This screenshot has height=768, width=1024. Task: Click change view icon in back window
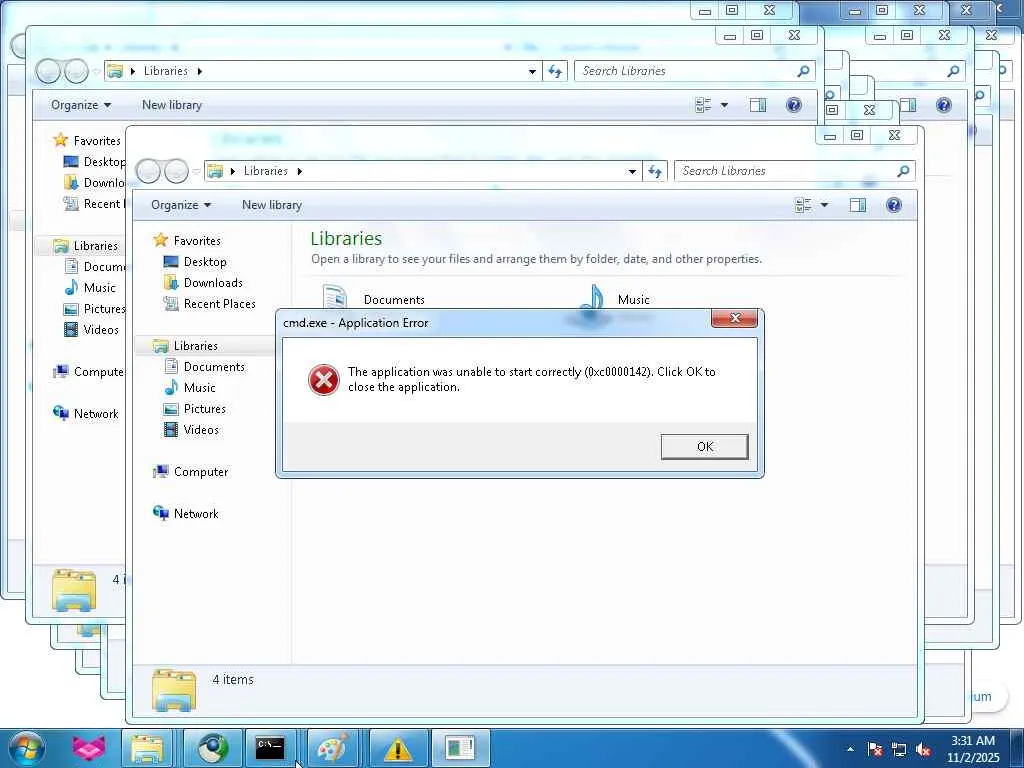coord(703,105)
